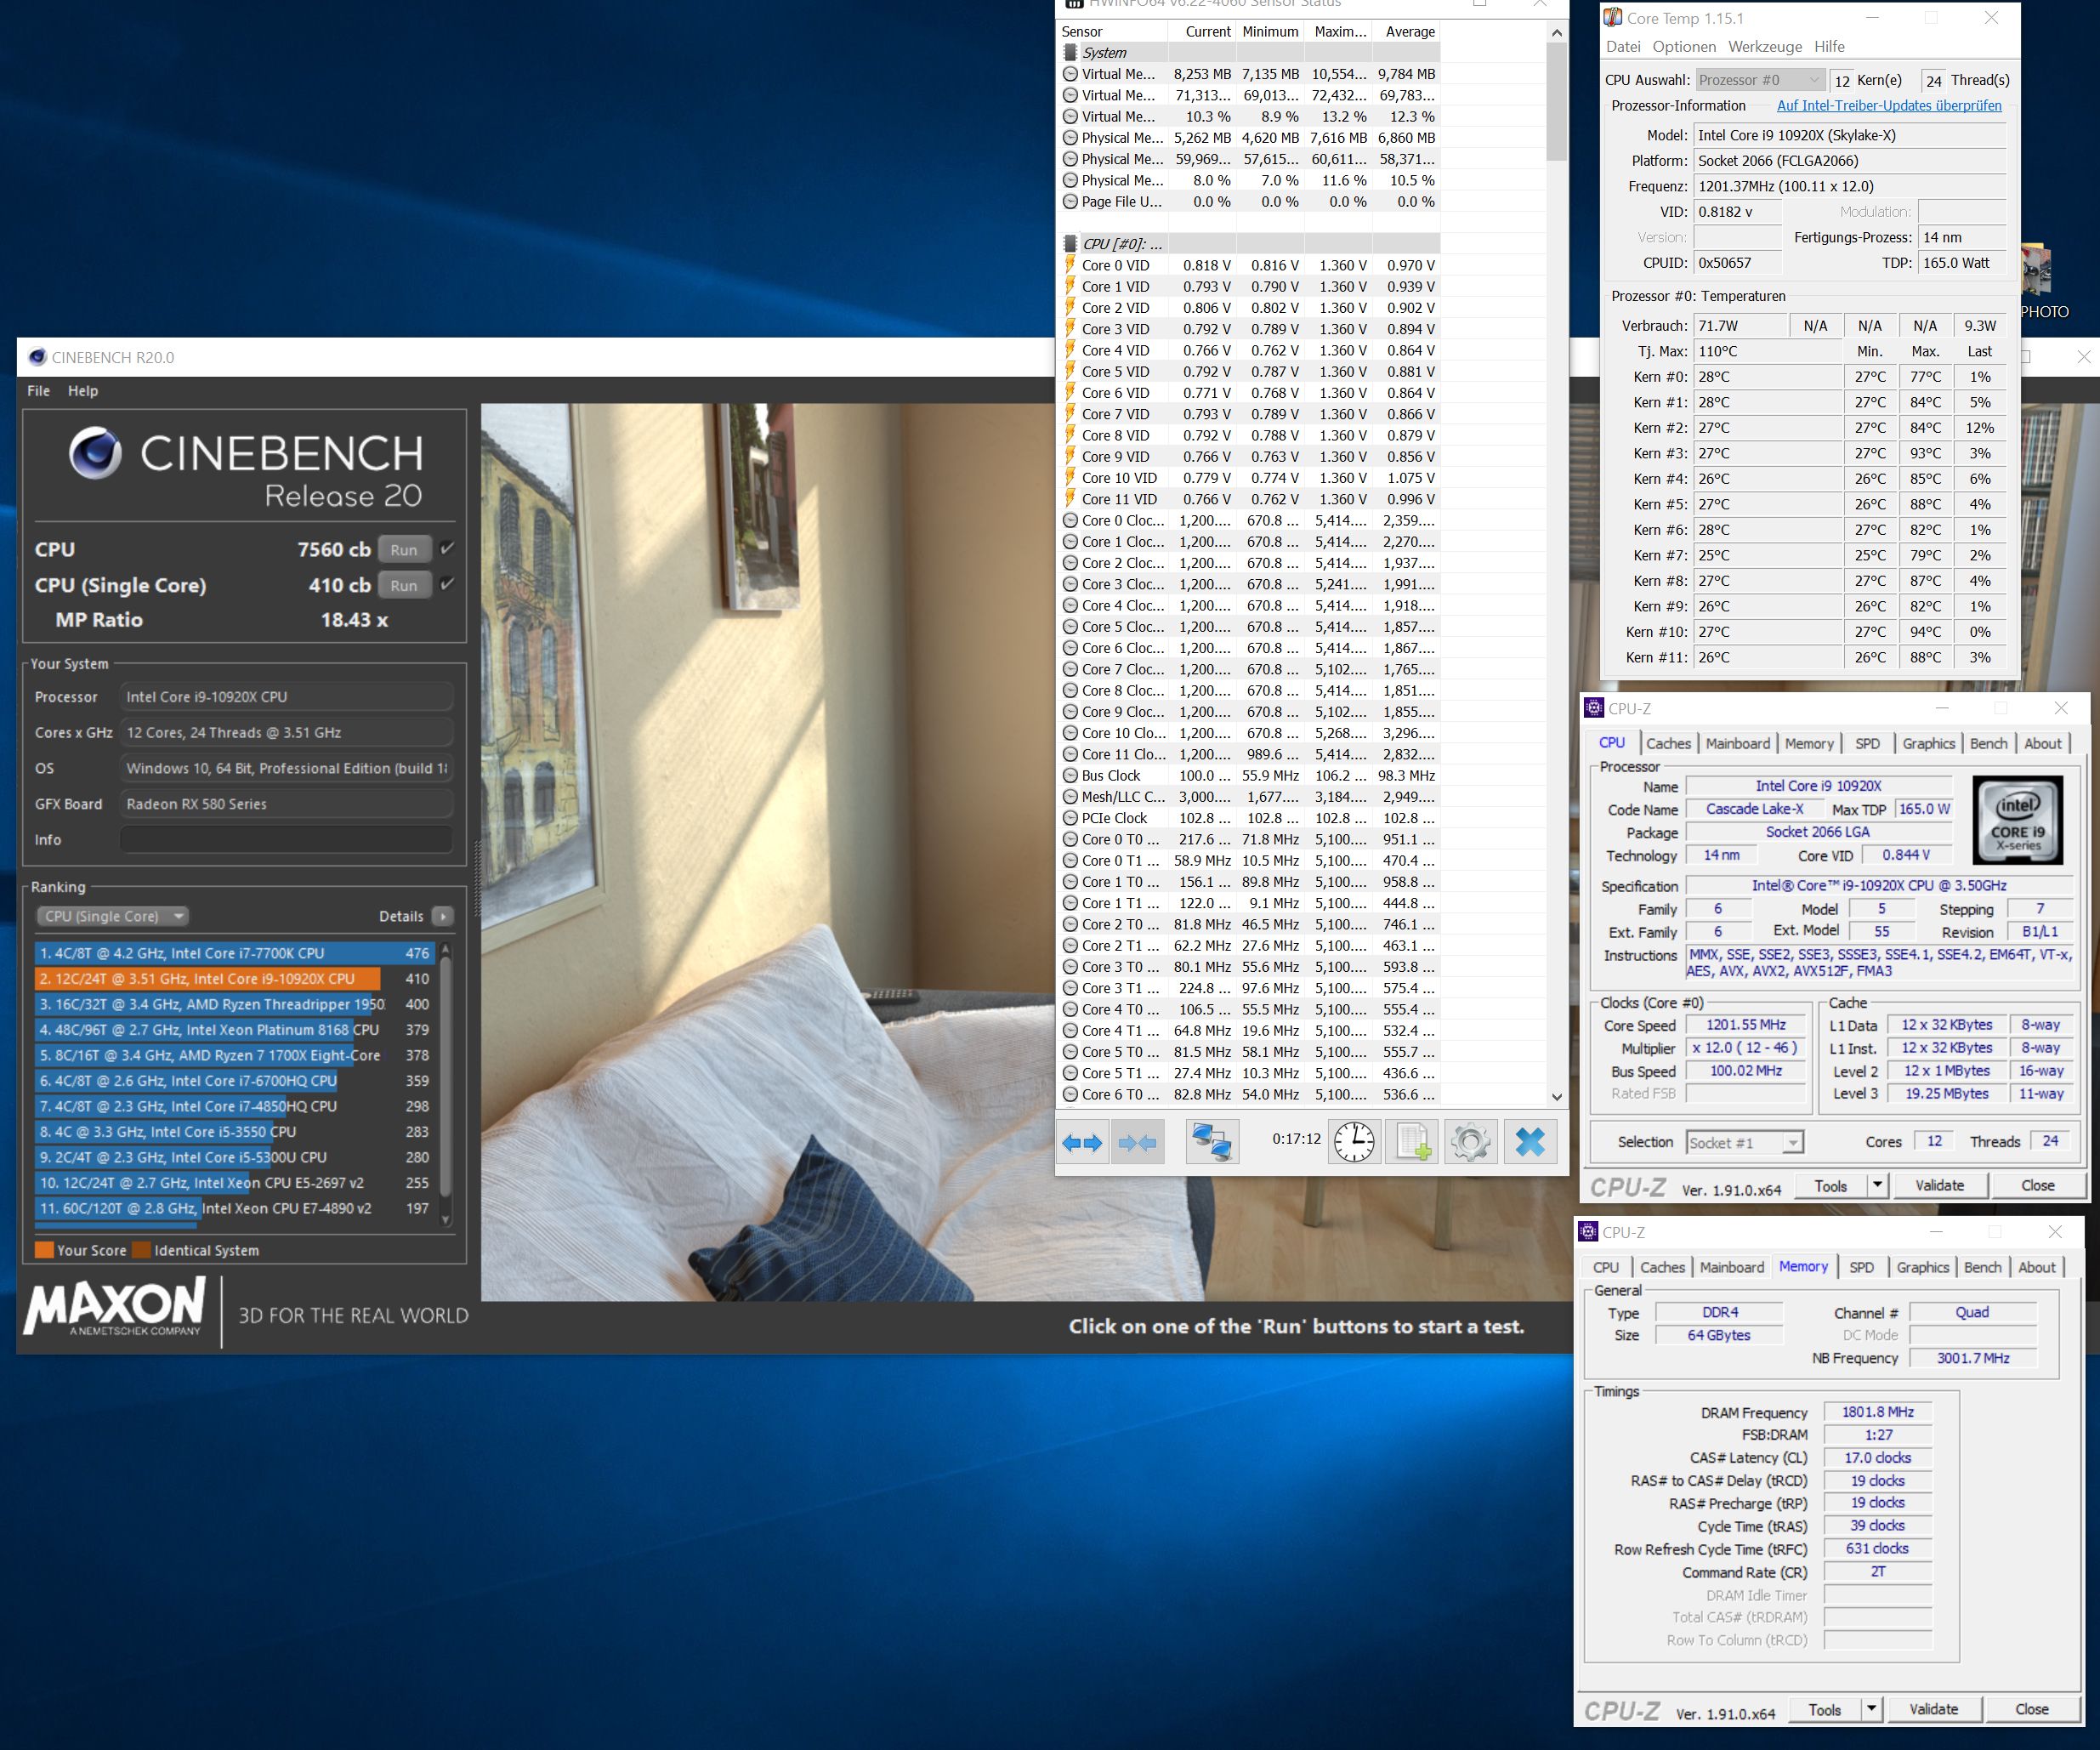Start logging via the clock icon in HWiNFO
Viewport: 2100px width, 1750px height.
click(1354, 1140)
